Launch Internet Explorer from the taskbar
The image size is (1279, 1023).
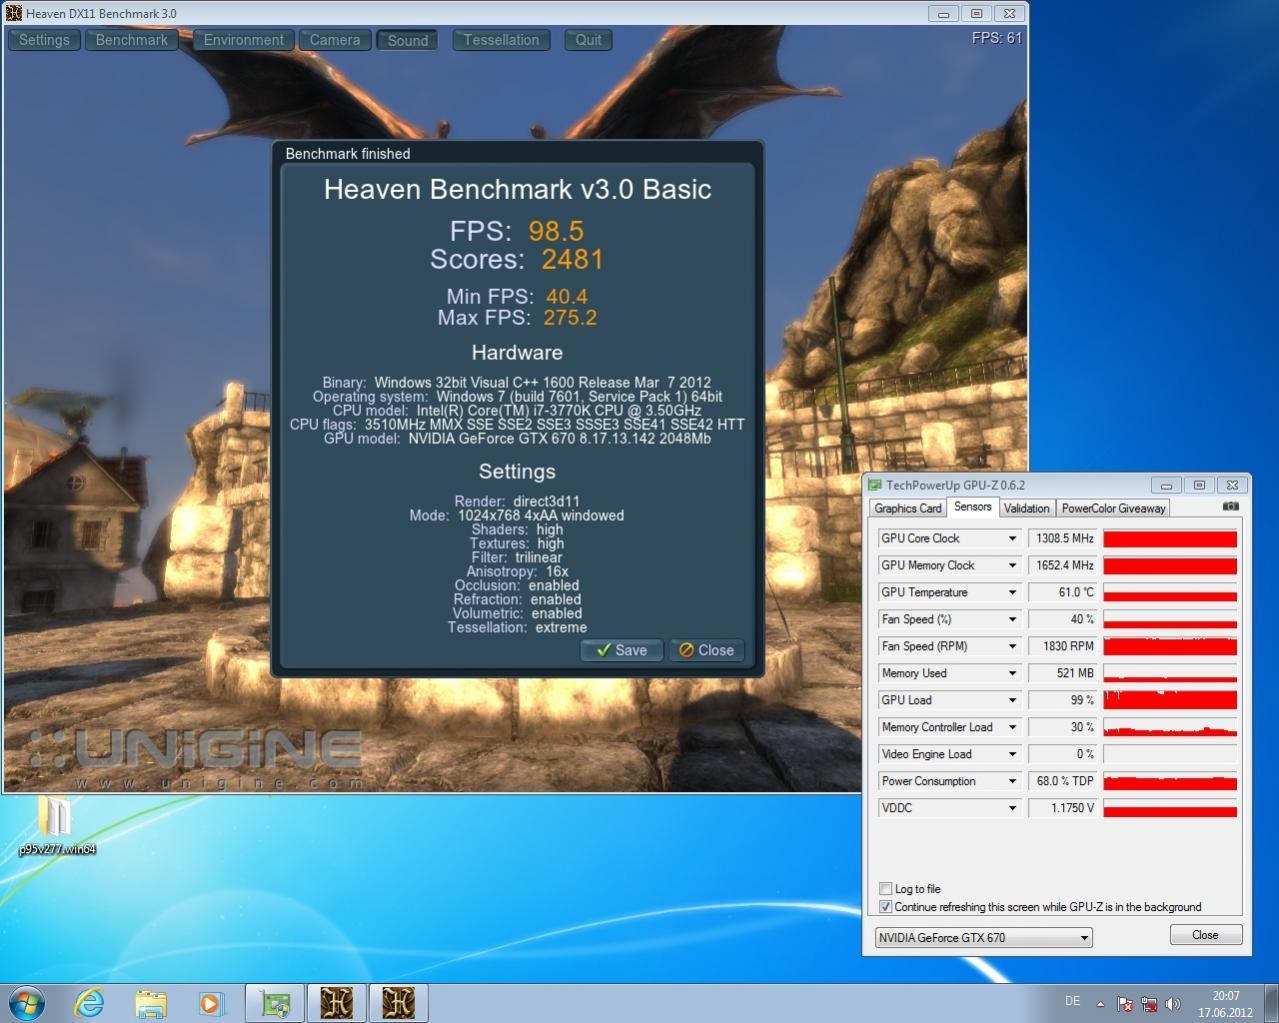(89, 1003)
